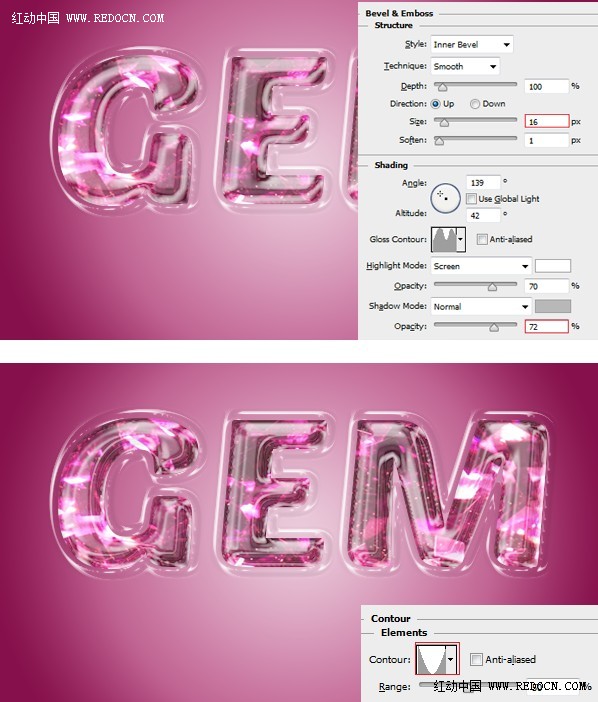The height and width of the screenshot is (702, 598).
Task: Click the gray Shadow Mode color swatch
Action: tap(553, 306)
